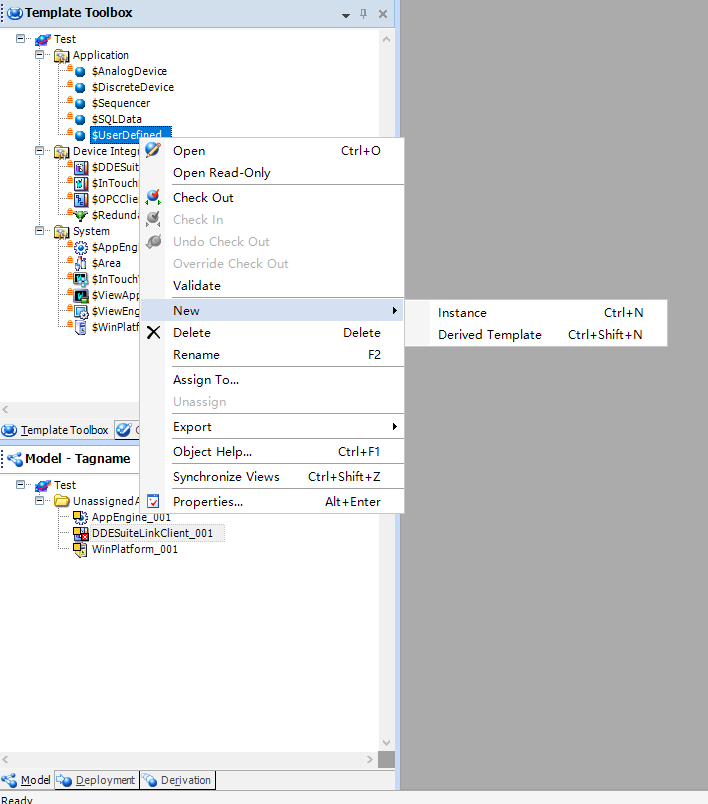Open Template Toolbox panel options dropdown arrow
The height and width of the screenshot is (804, 708).
click(x=345, y=15)
